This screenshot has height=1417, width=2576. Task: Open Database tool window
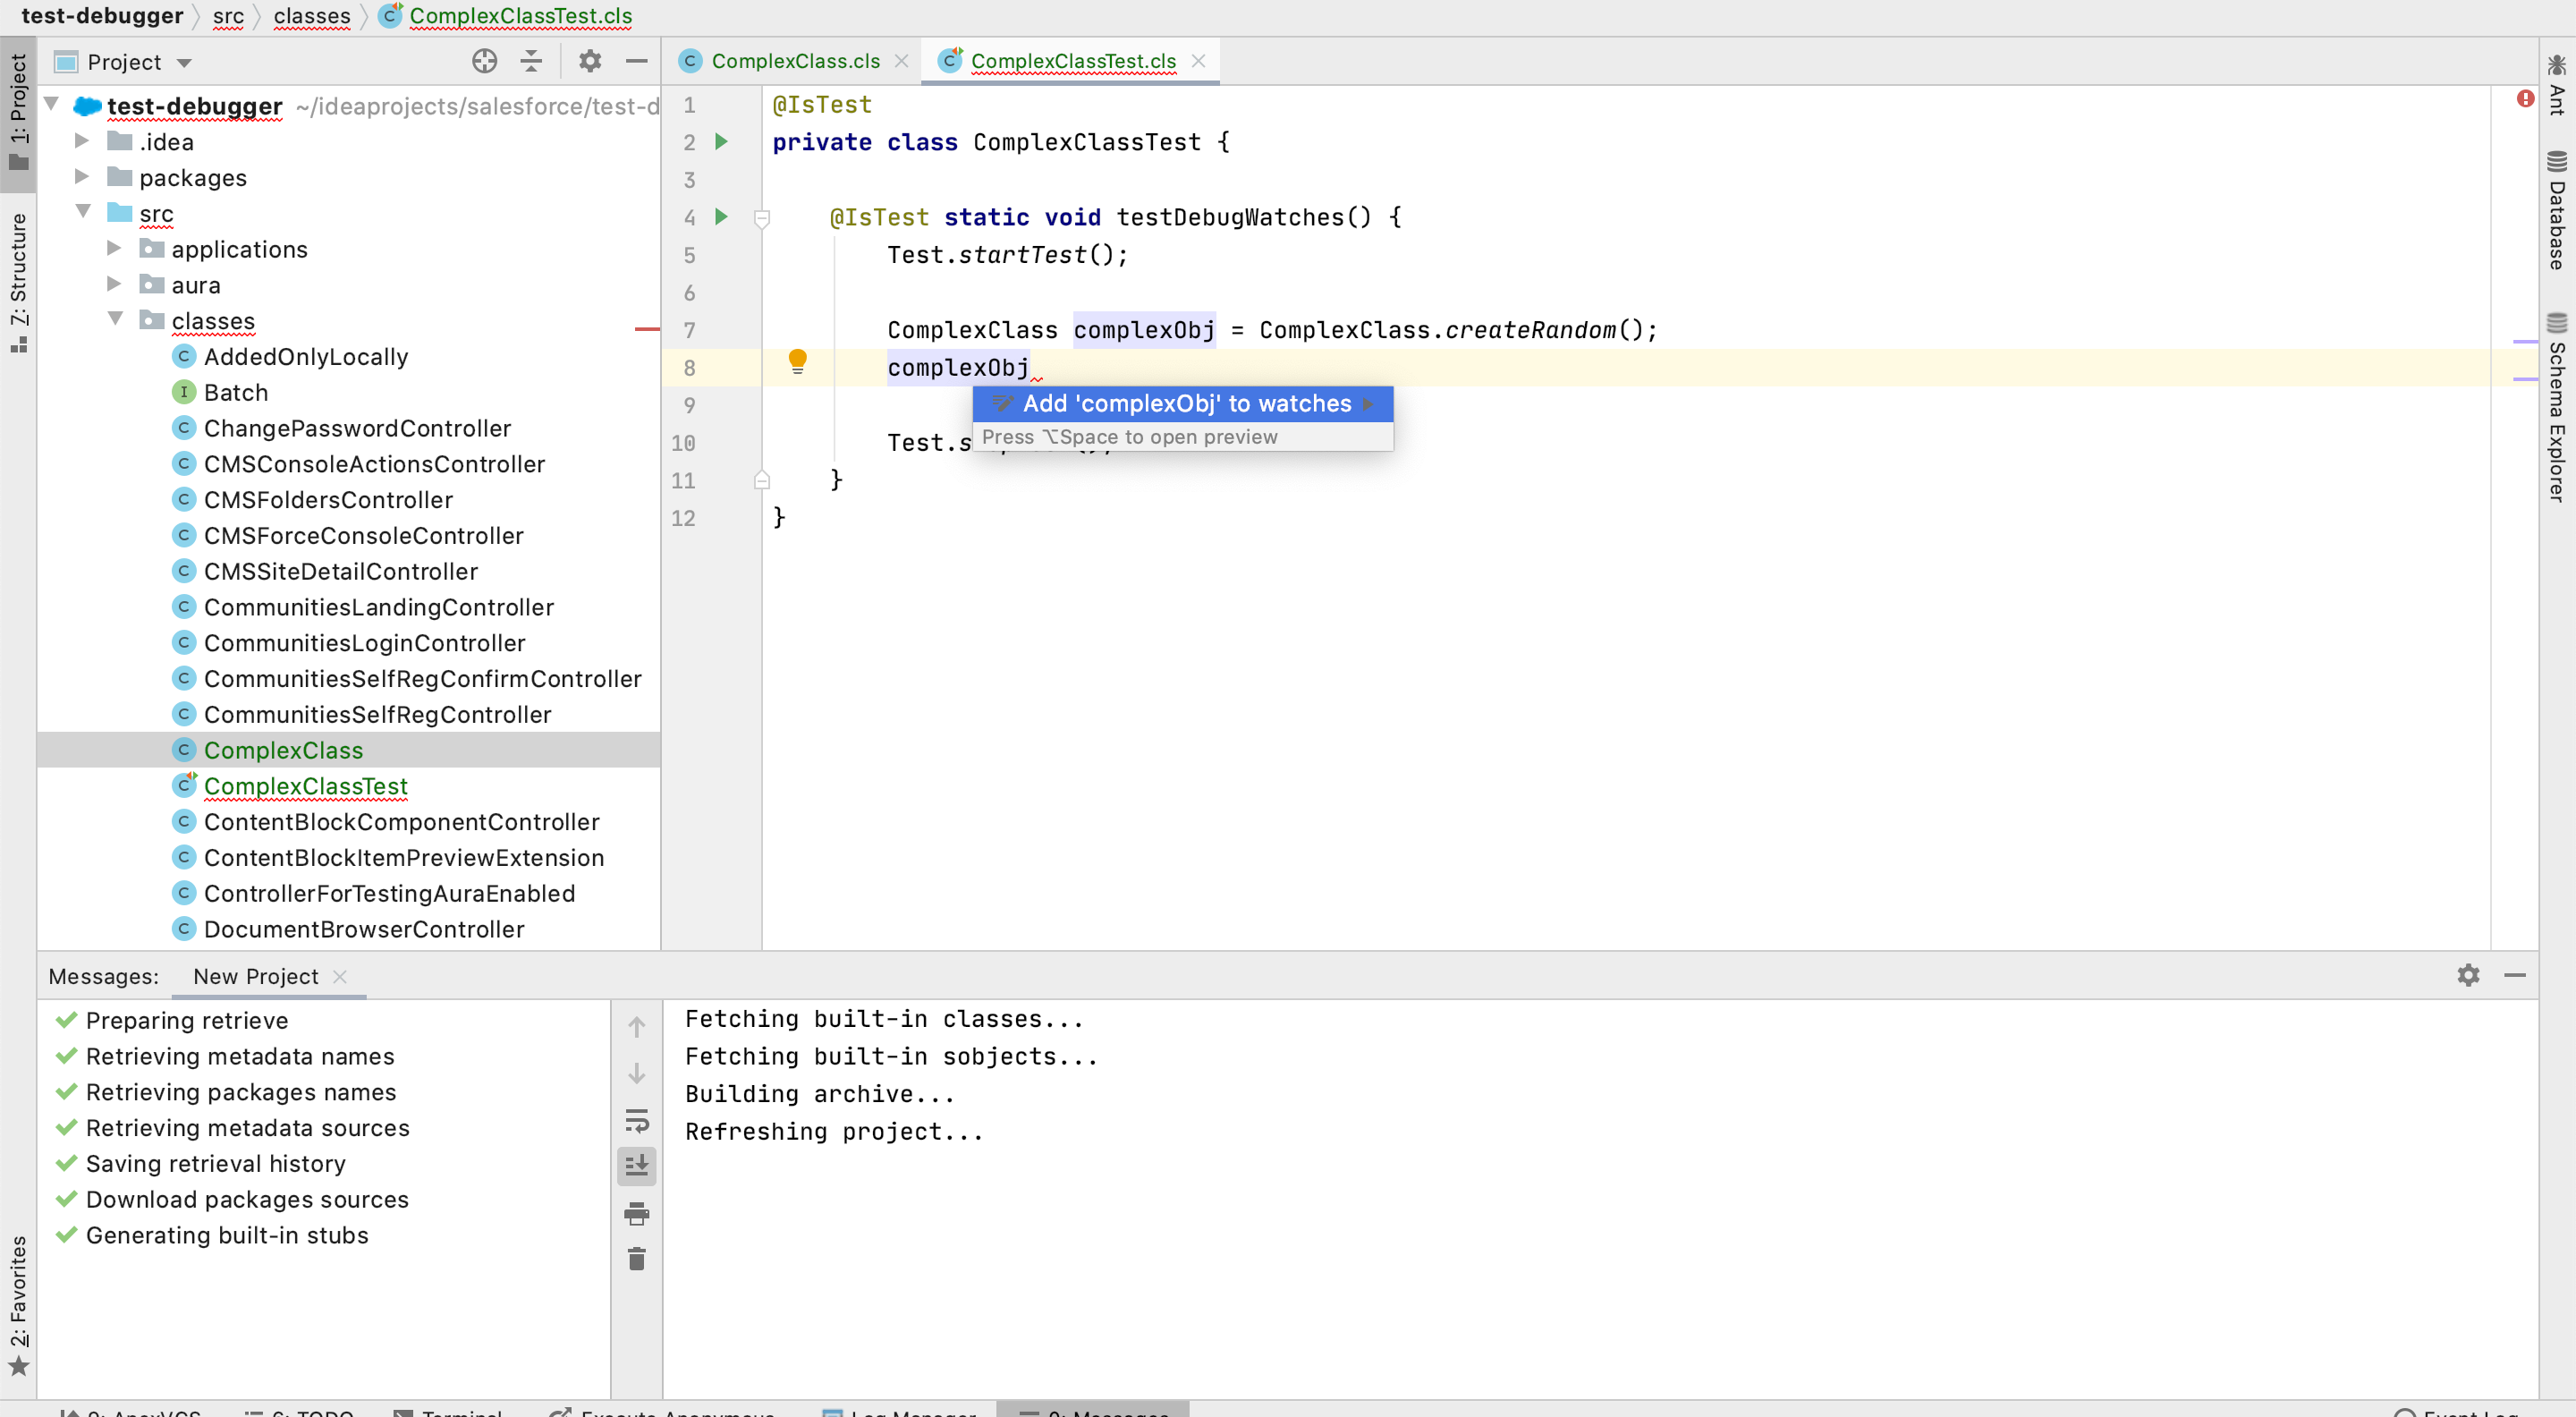2556,210
